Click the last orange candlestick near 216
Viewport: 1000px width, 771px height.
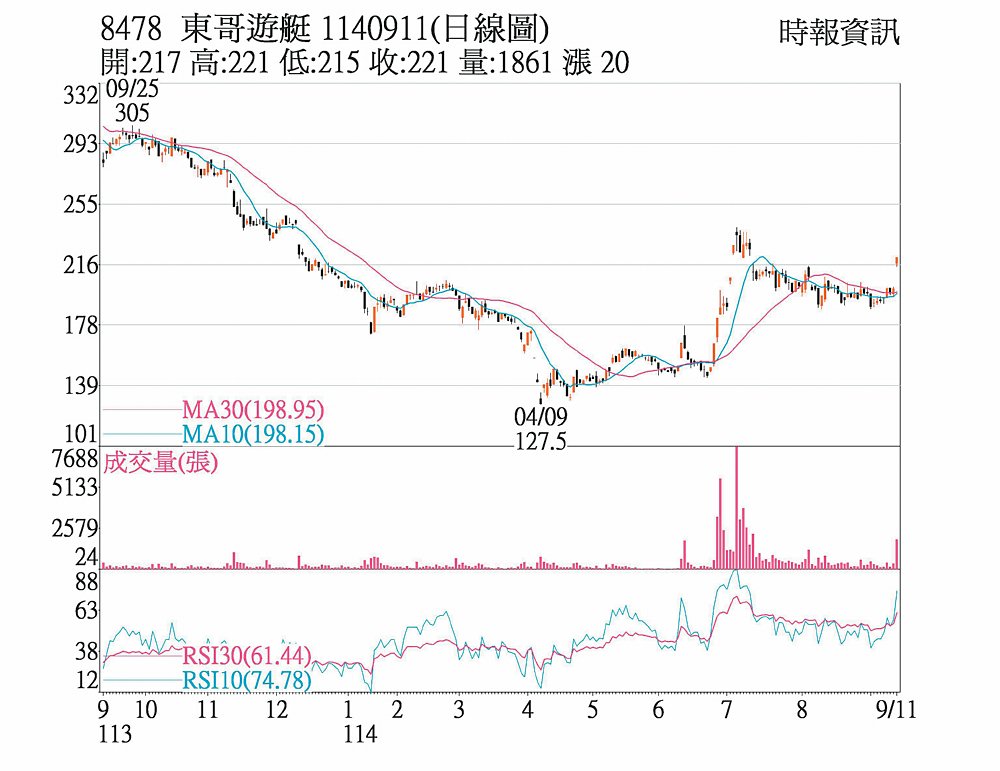click(x=897, y=261)
